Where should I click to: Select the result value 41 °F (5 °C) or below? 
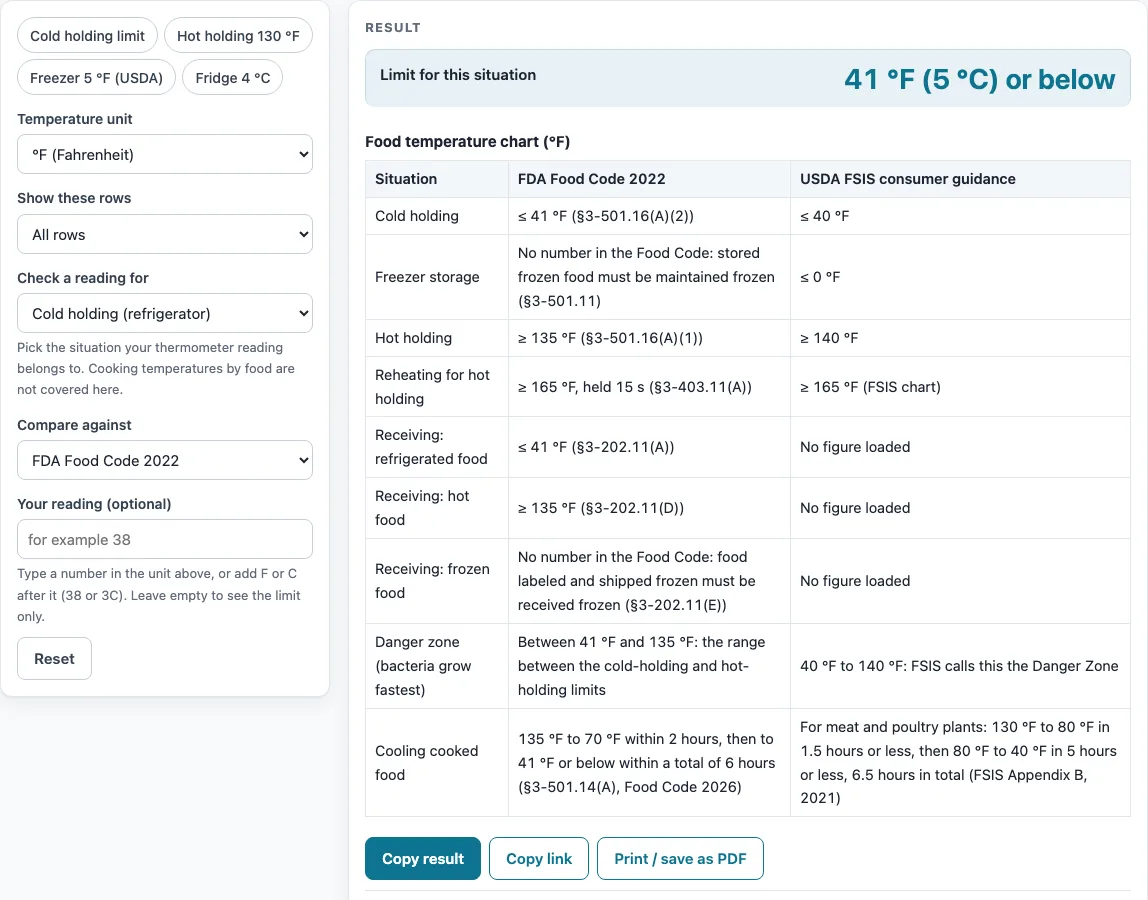980,79
